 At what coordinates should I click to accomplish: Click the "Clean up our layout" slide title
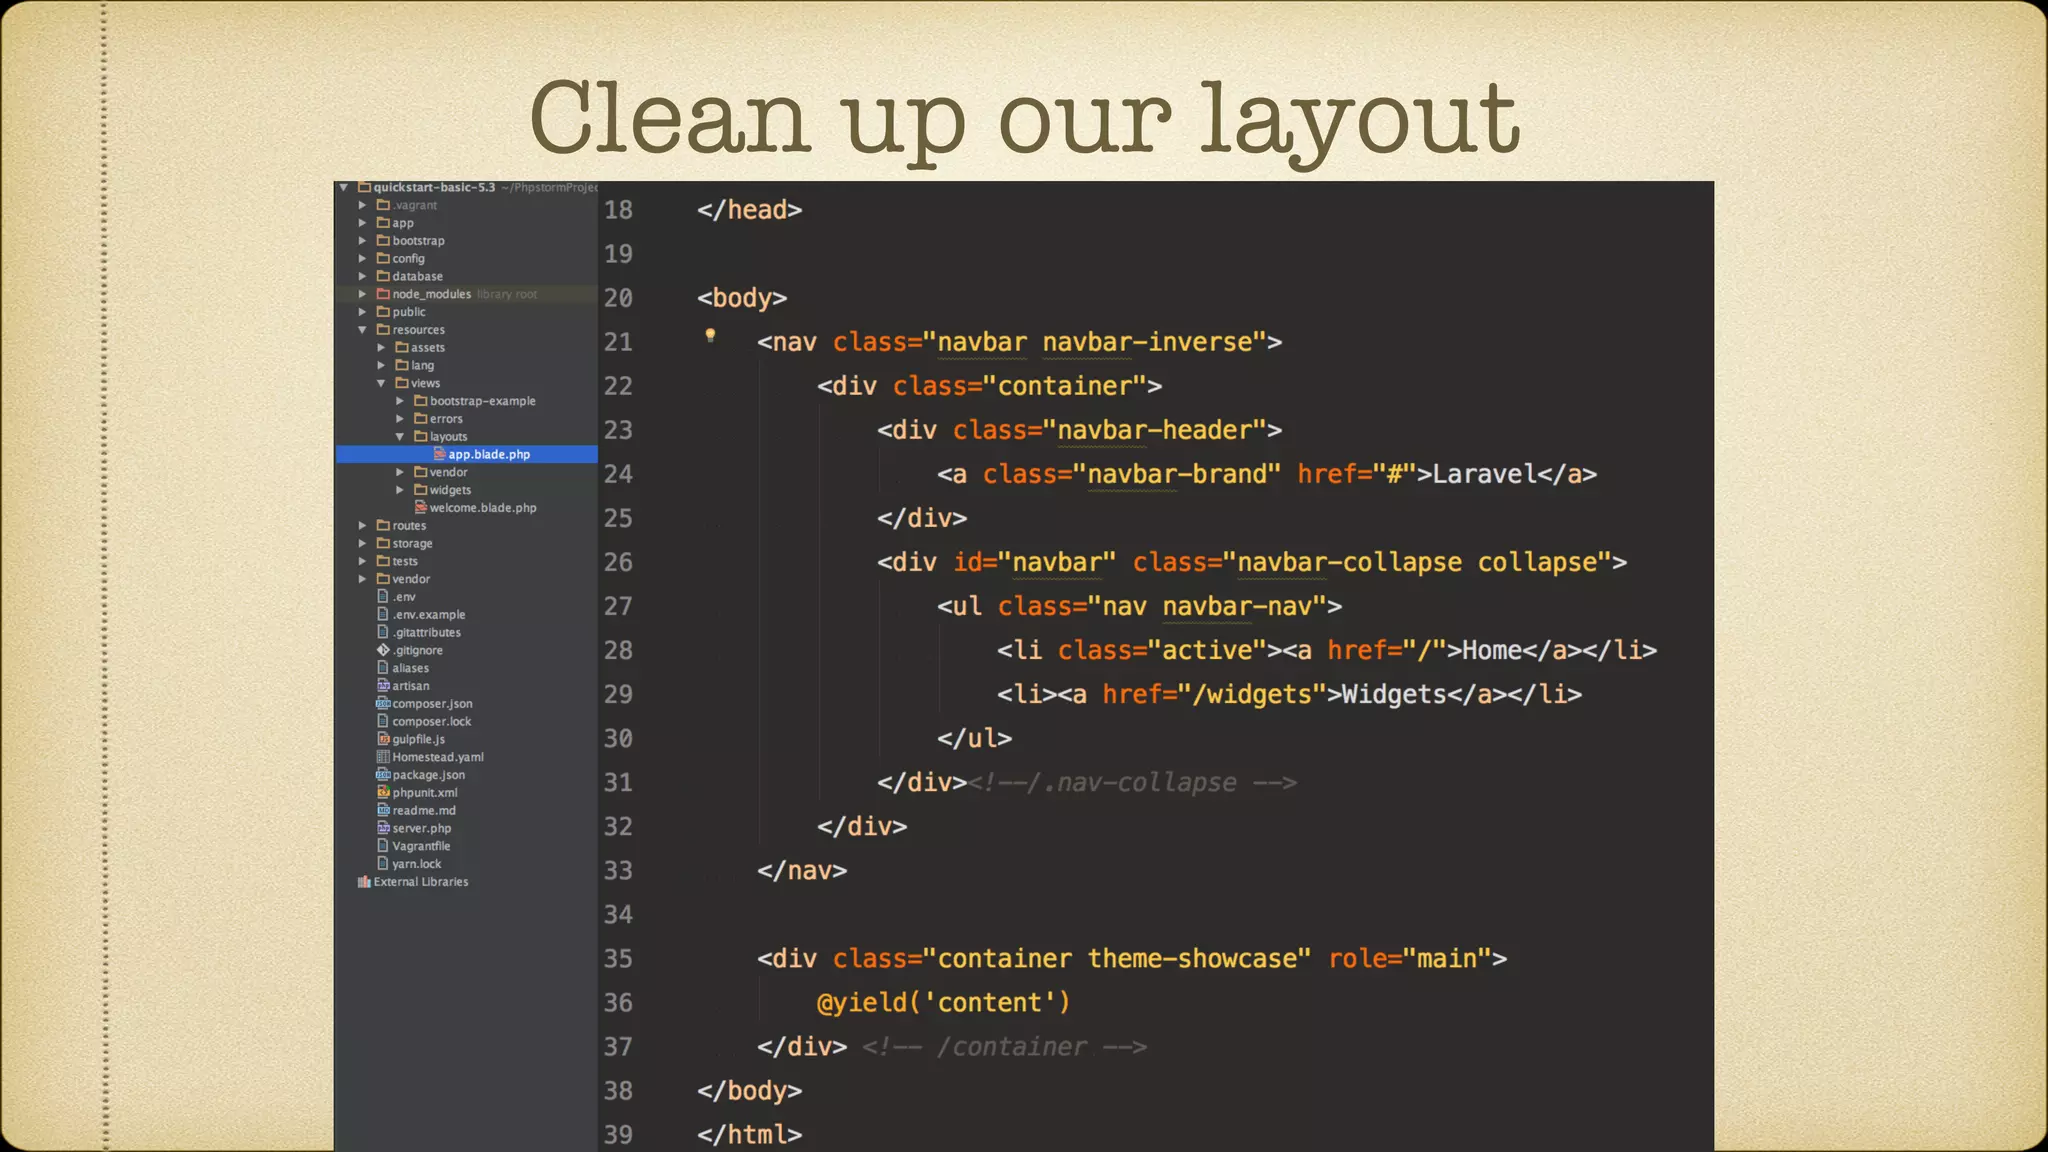pos(1024,120)
